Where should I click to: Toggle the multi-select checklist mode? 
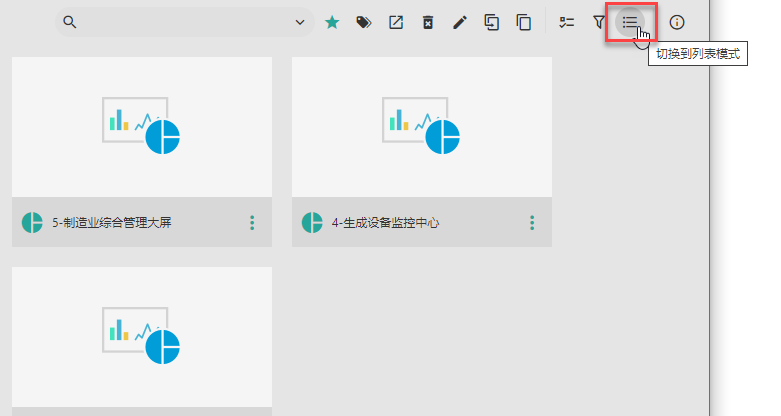567,22
